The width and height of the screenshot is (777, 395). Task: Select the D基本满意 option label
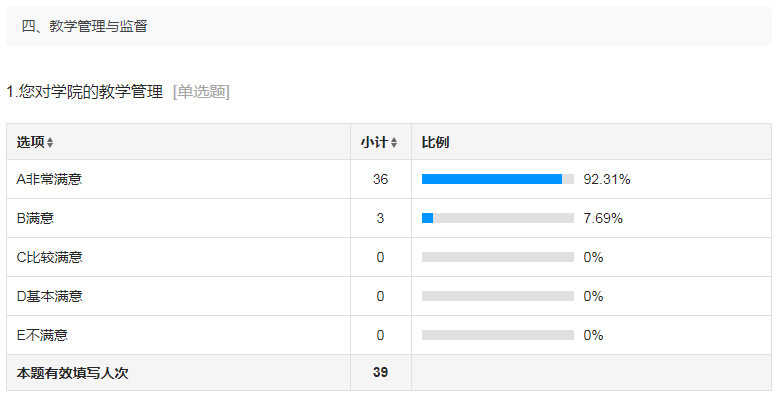[49, 296]
